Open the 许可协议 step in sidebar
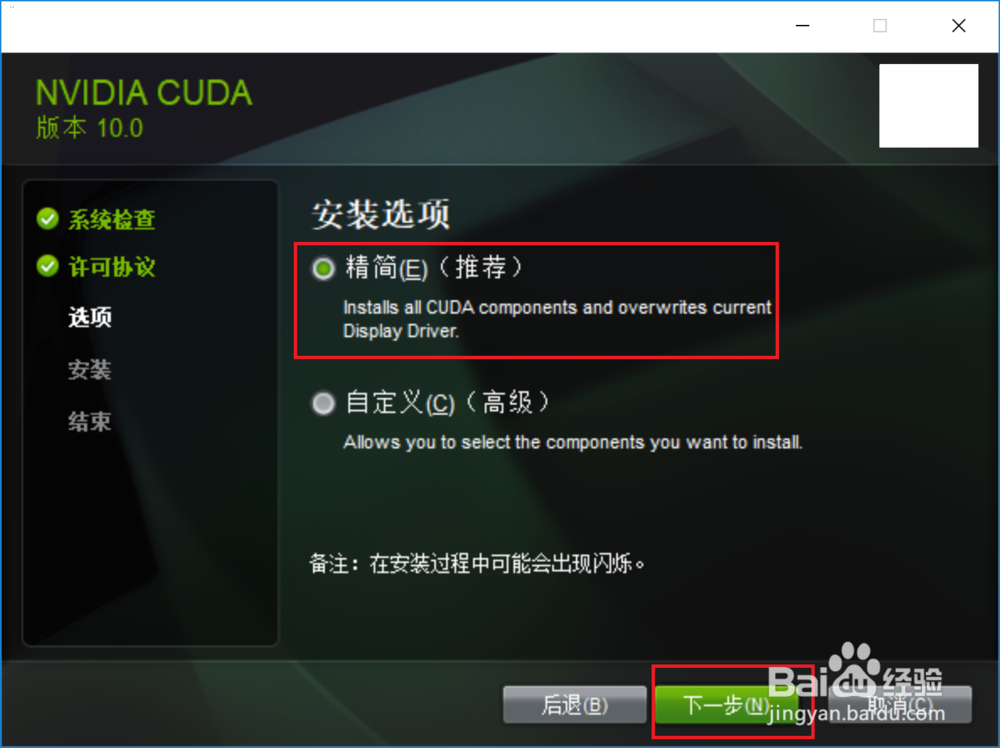Screen dimensions: 1000x748 pyautogui.click(x=112, y=267)
